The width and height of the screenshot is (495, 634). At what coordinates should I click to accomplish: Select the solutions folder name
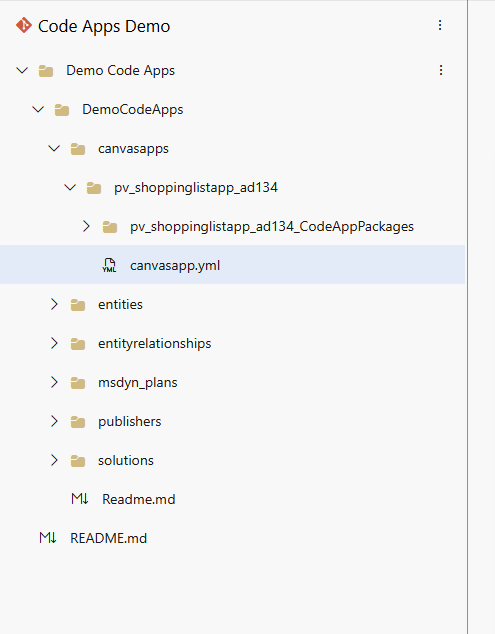tap(126, 460)
